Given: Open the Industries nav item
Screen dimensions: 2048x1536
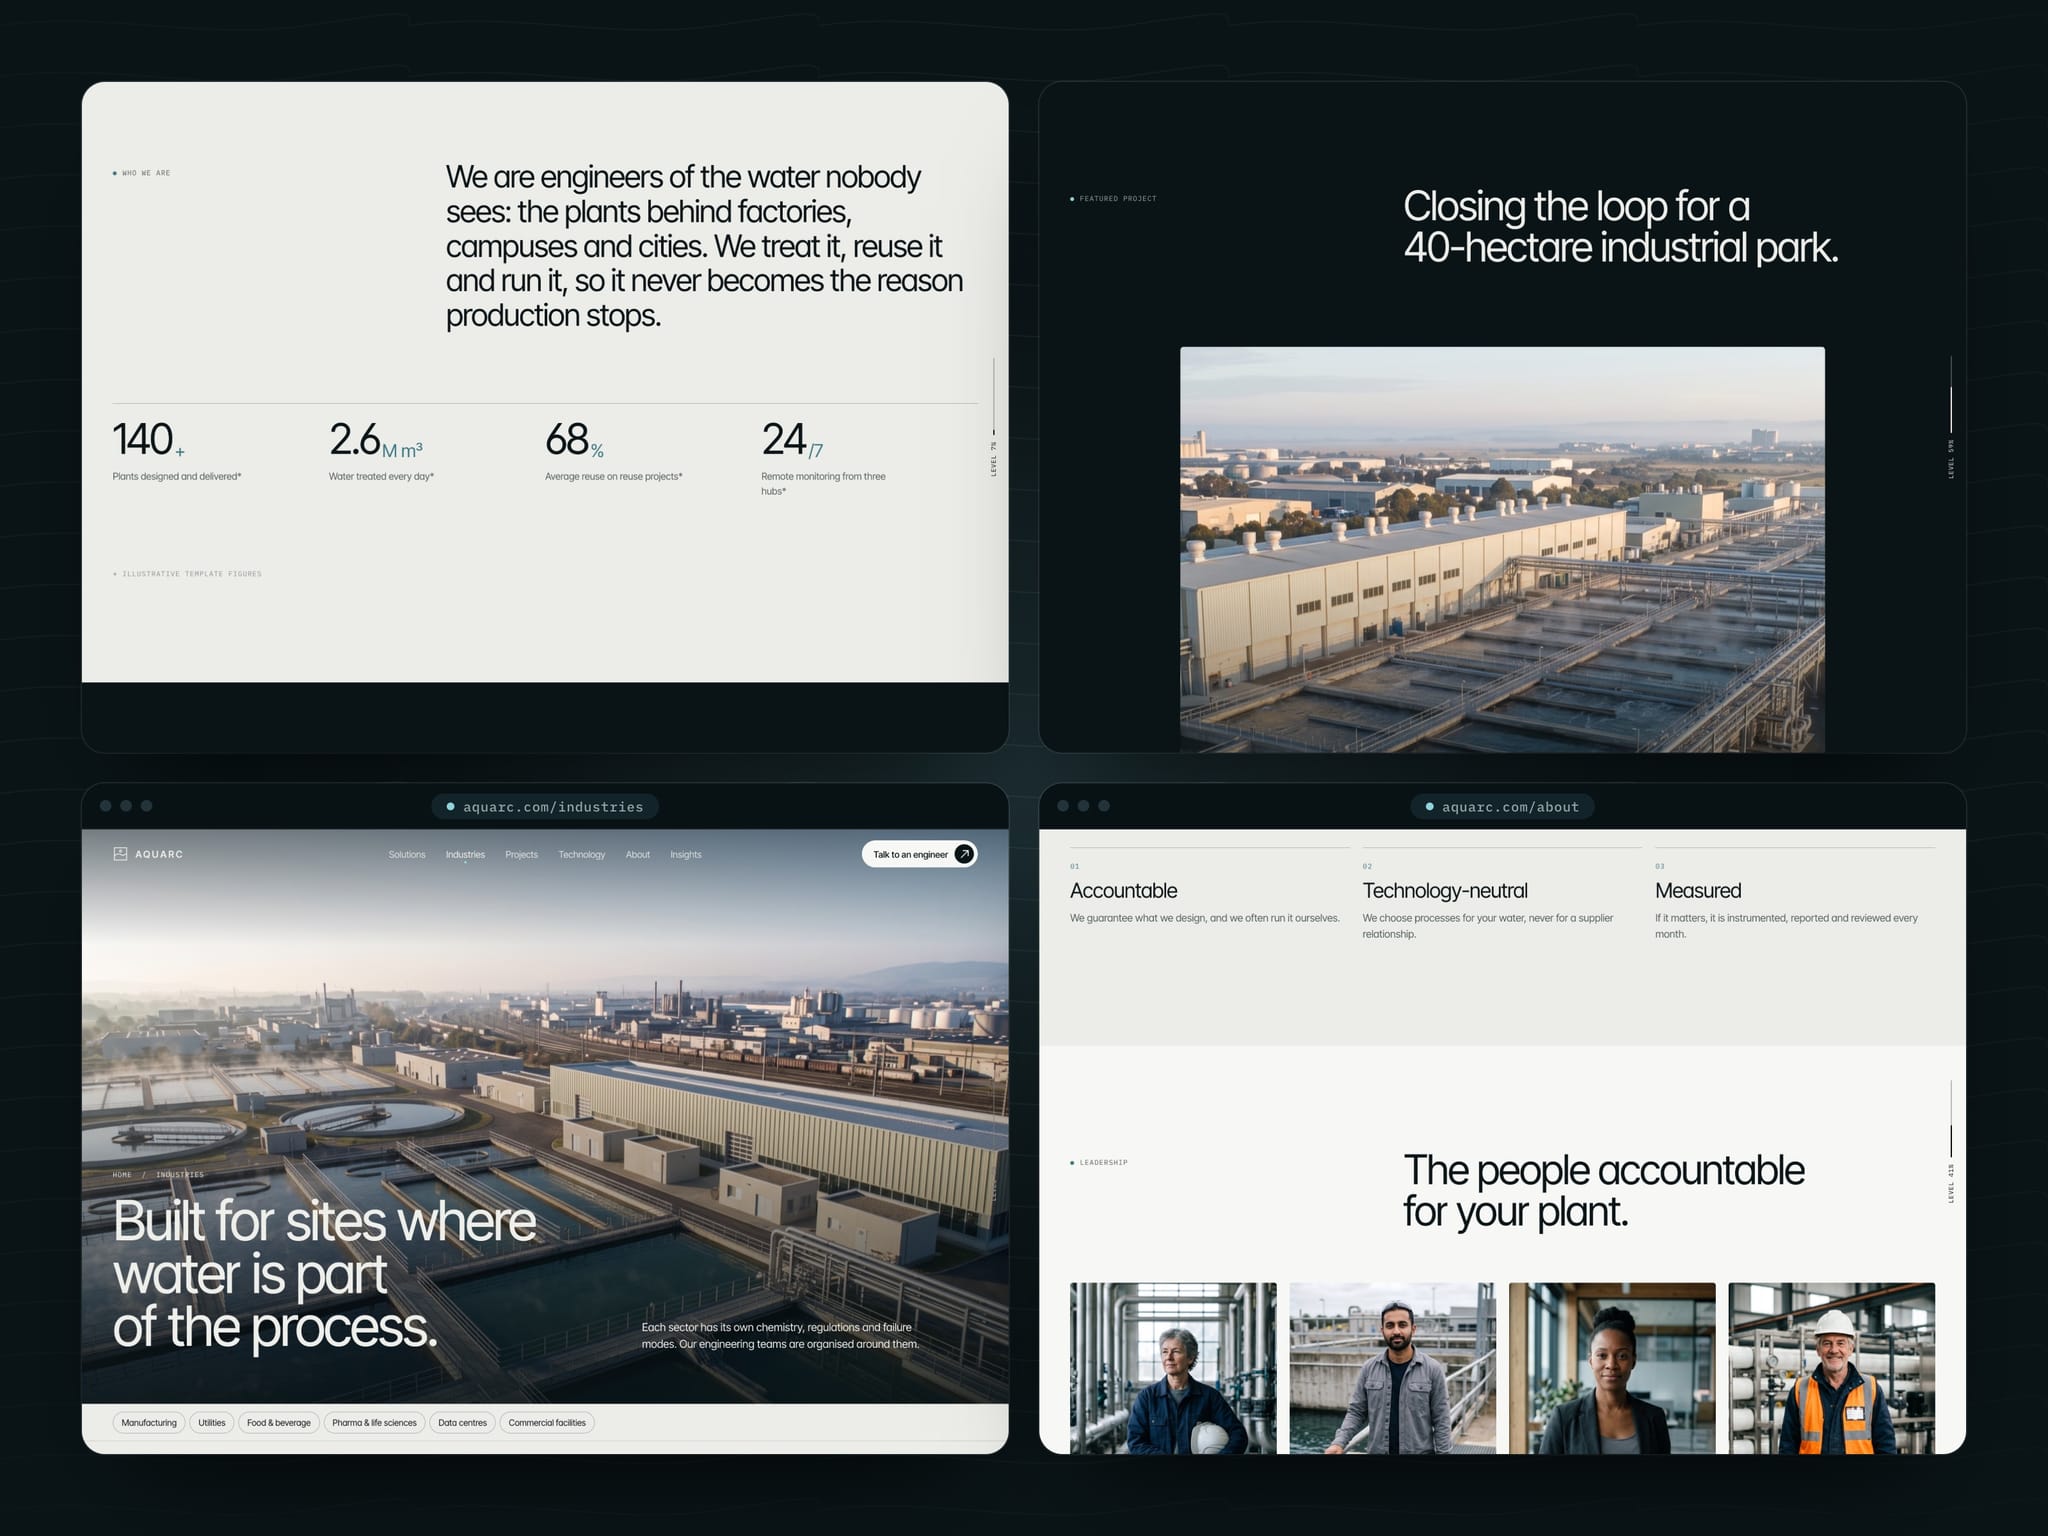Looking at the screenshot, I should (x=465, y=855).
